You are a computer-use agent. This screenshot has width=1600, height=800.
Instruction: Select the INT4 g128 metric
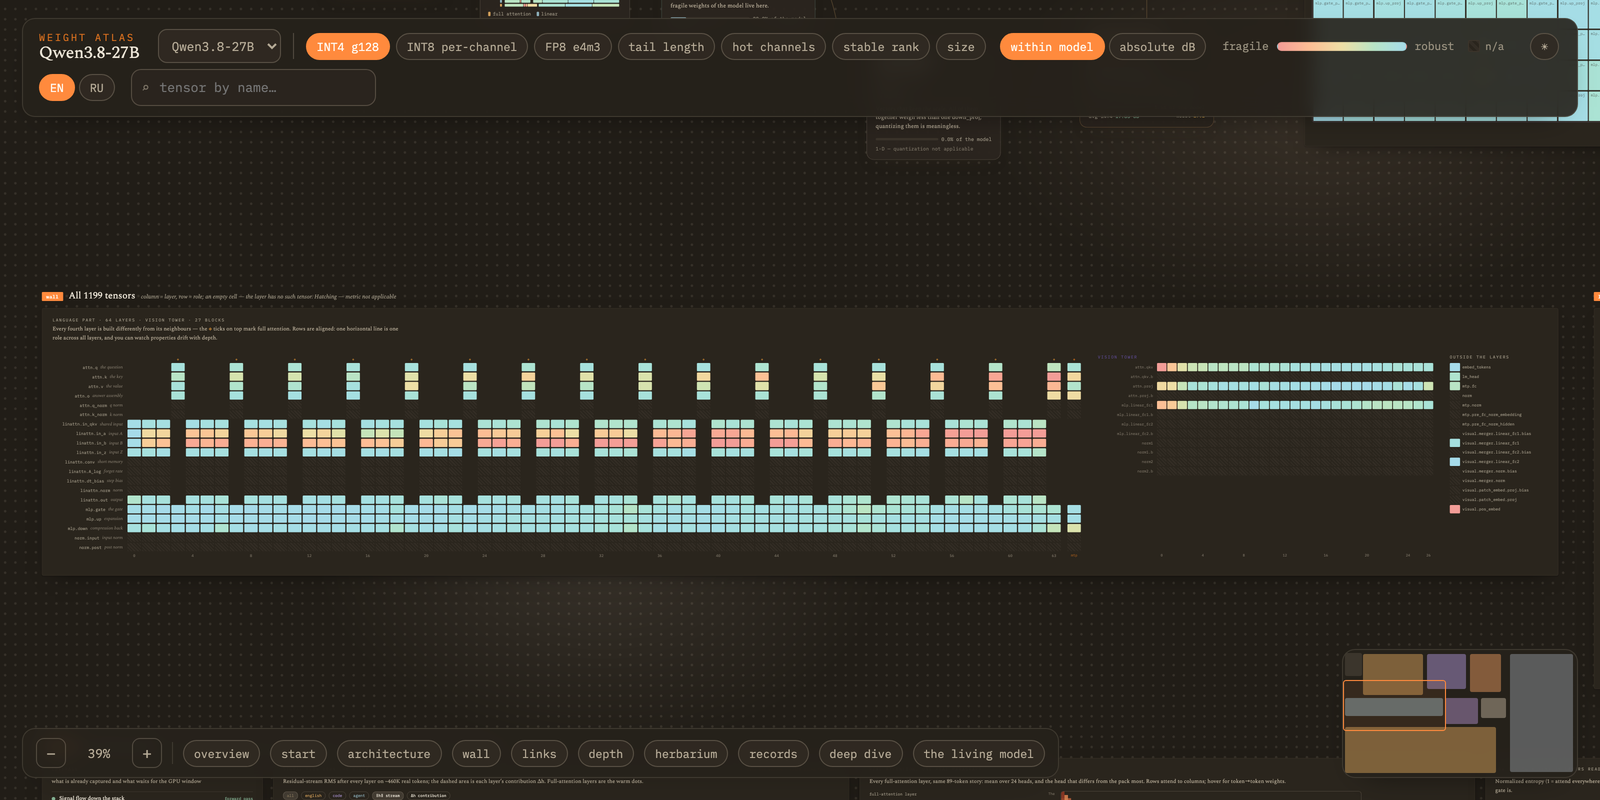coord(348,47)
